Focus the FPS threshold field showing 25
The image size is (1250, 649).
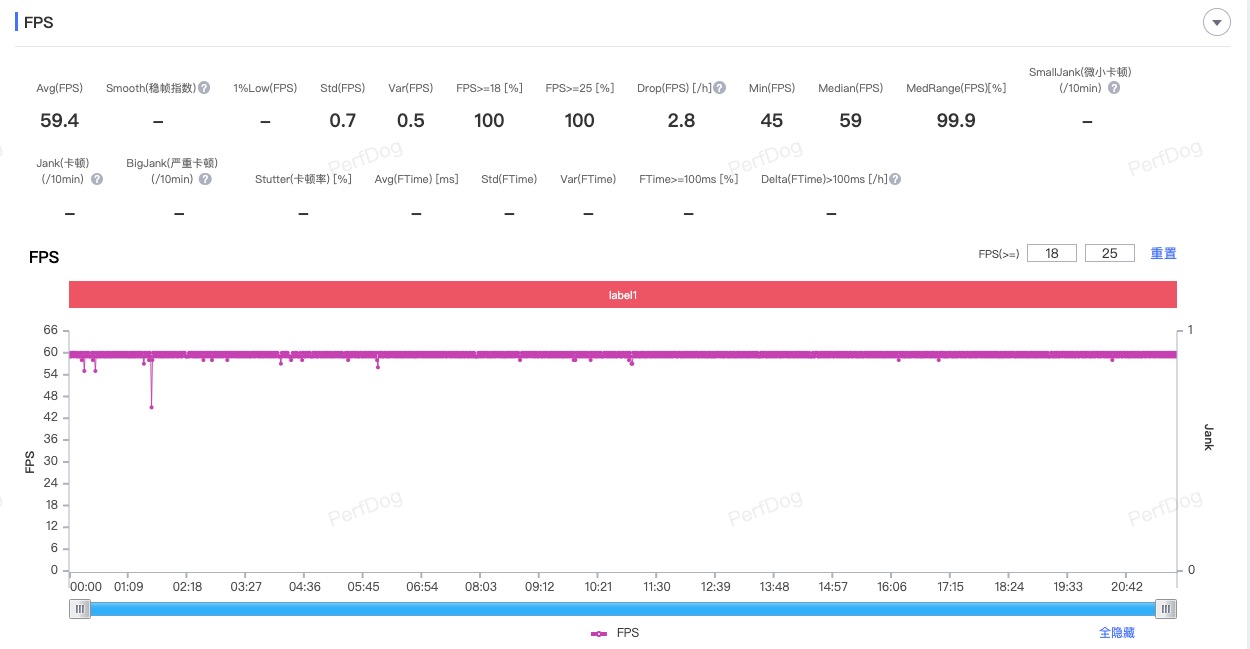click(1109, 254)
